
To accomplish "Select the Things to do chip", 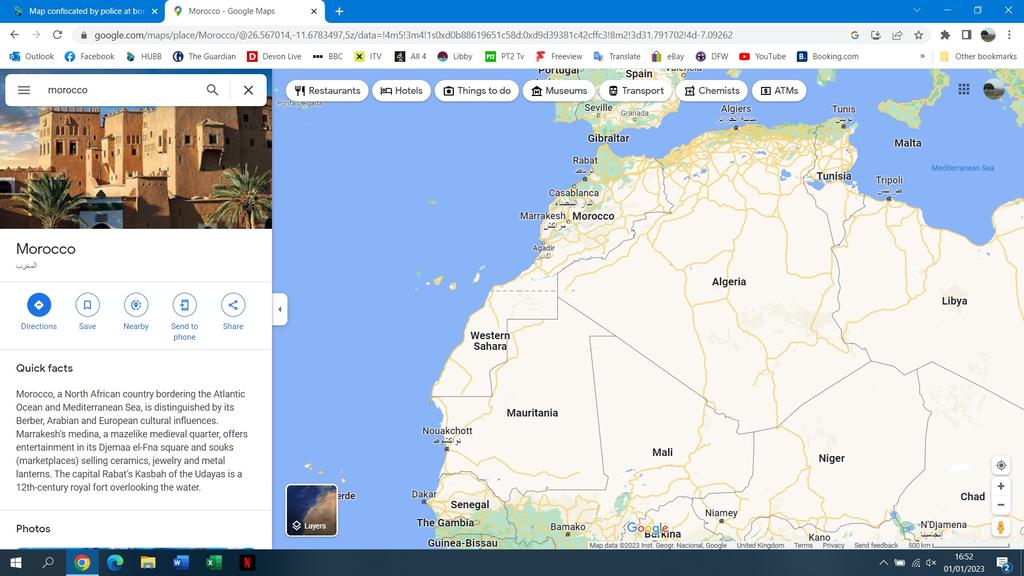I will tap(477, 91).
